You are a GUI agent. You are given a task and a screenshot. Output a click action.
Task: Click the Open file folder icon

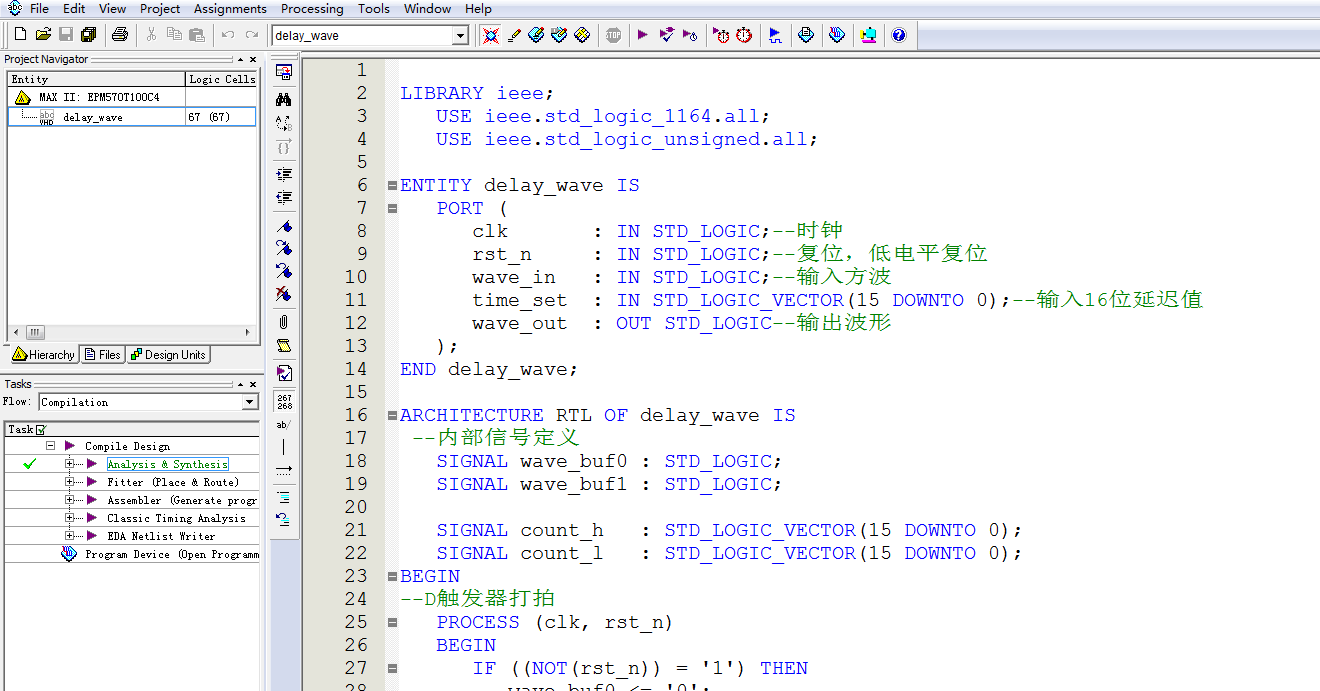(43, 35)
